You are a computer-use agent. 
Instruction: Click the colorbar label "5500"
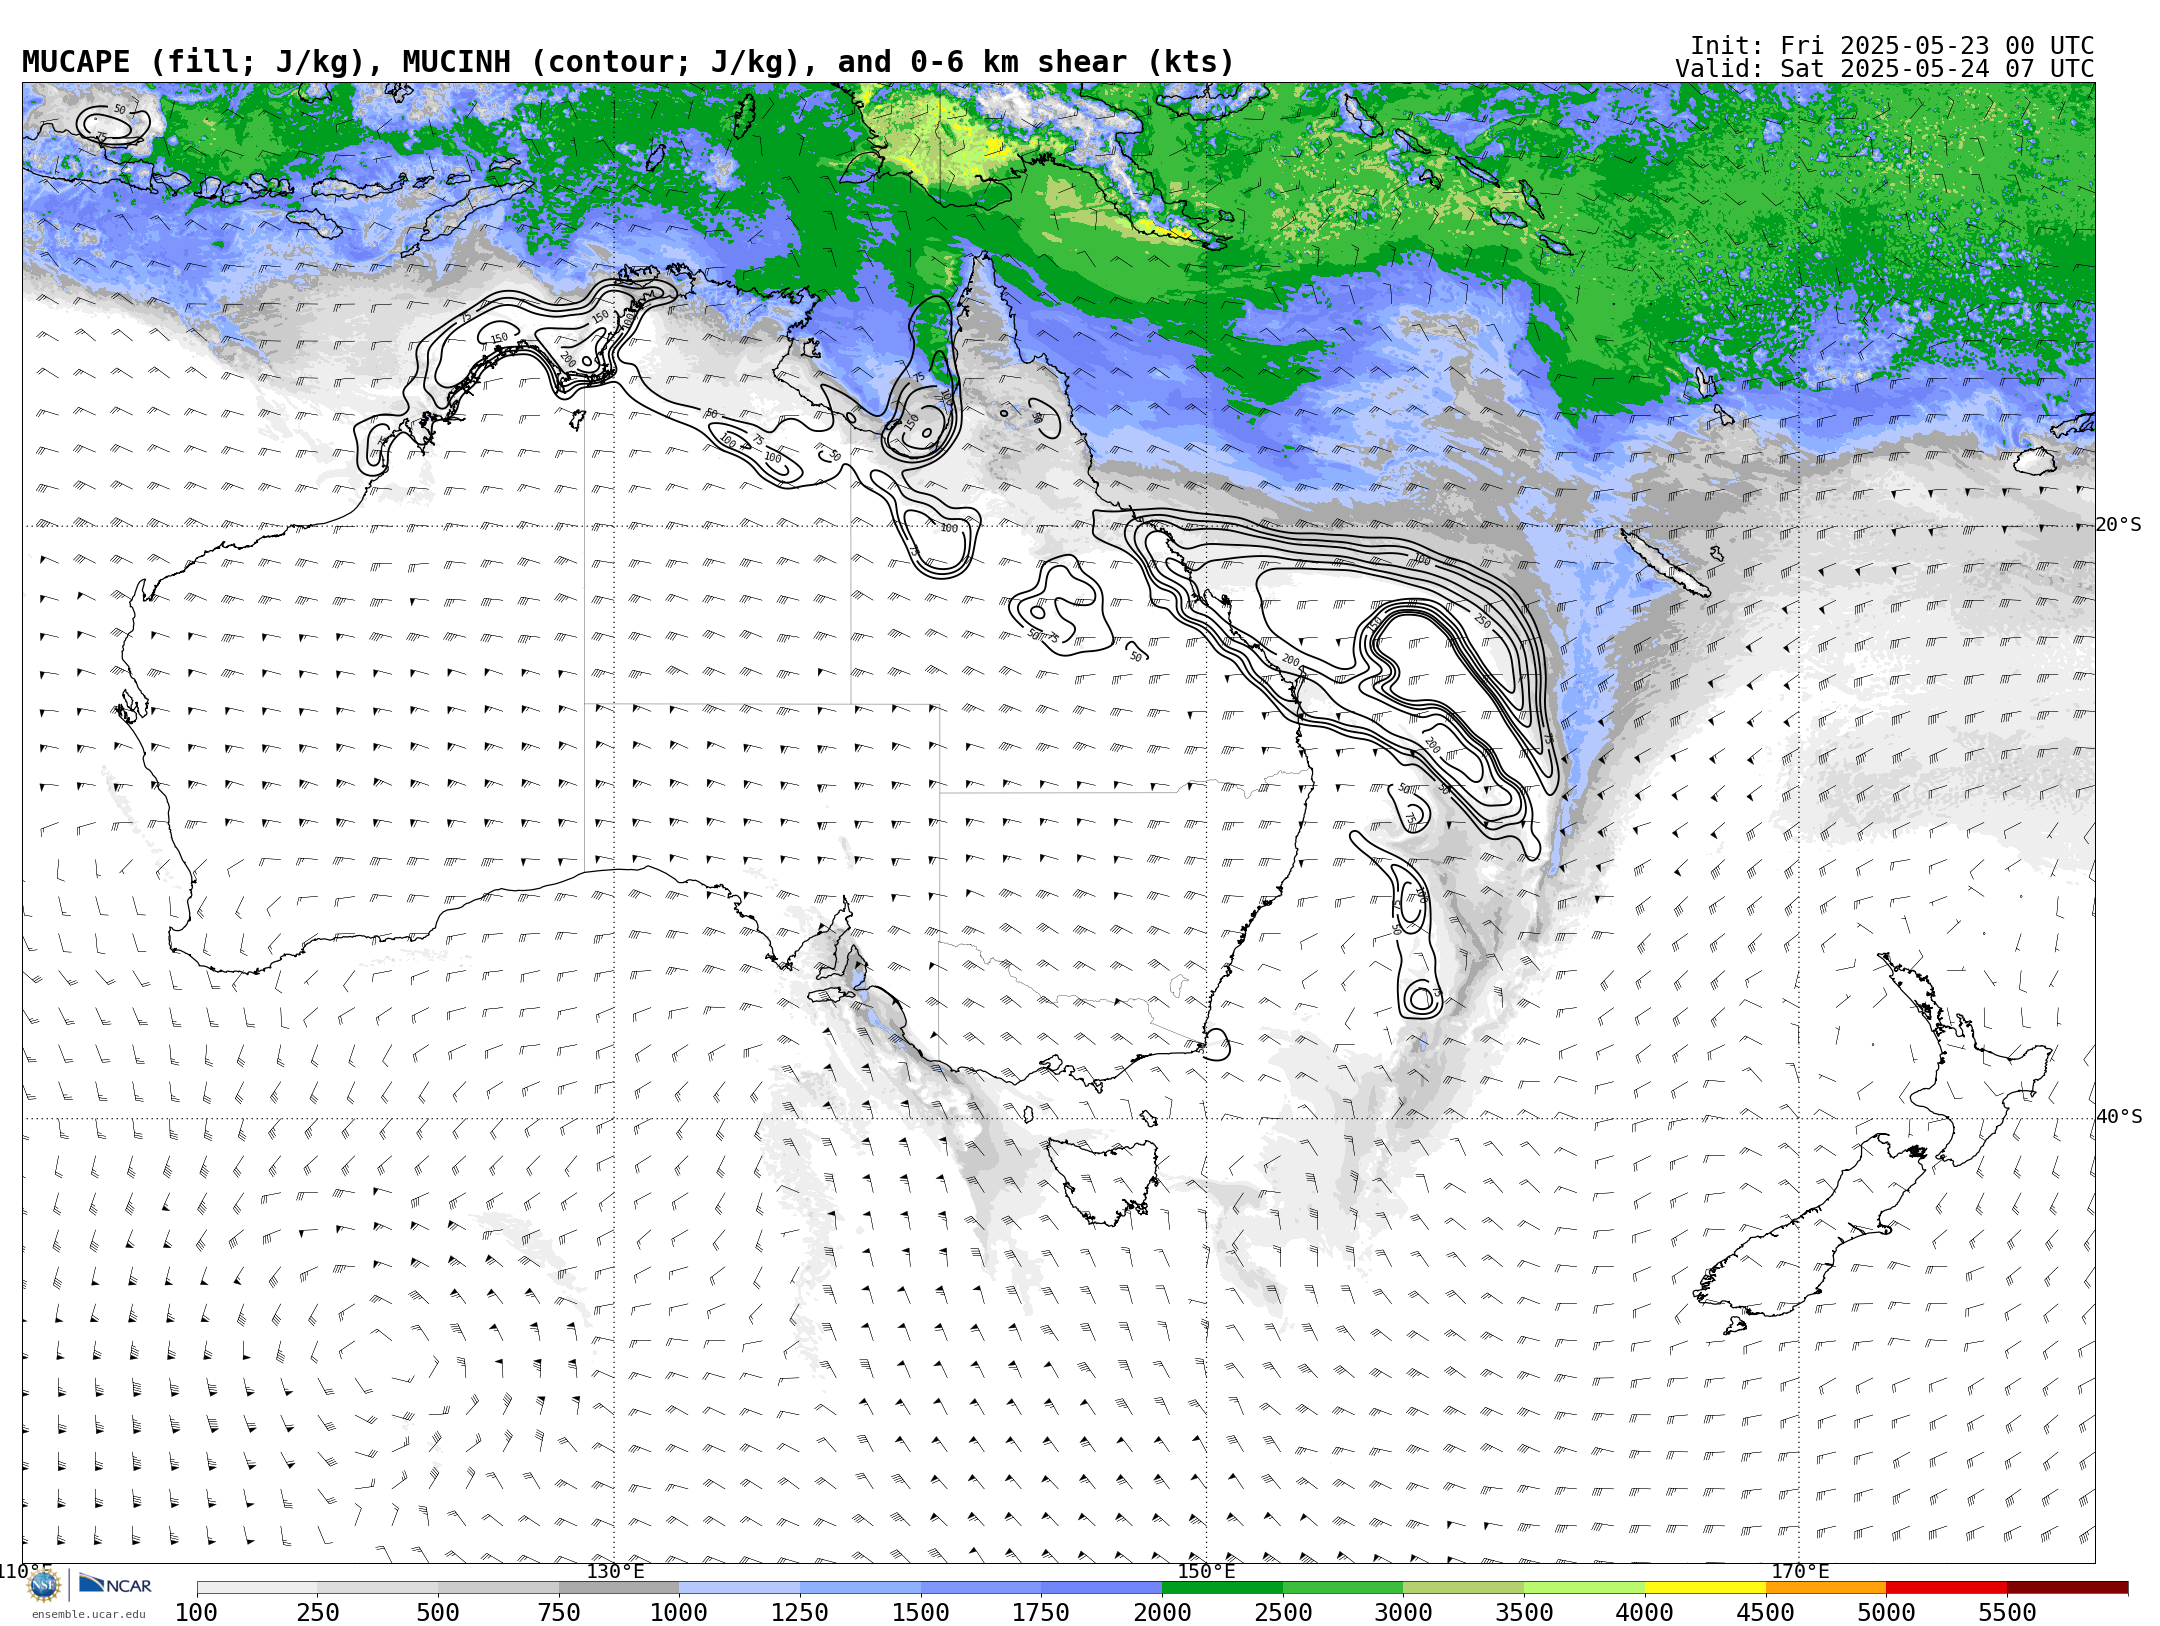(x=2007, y=1613)
